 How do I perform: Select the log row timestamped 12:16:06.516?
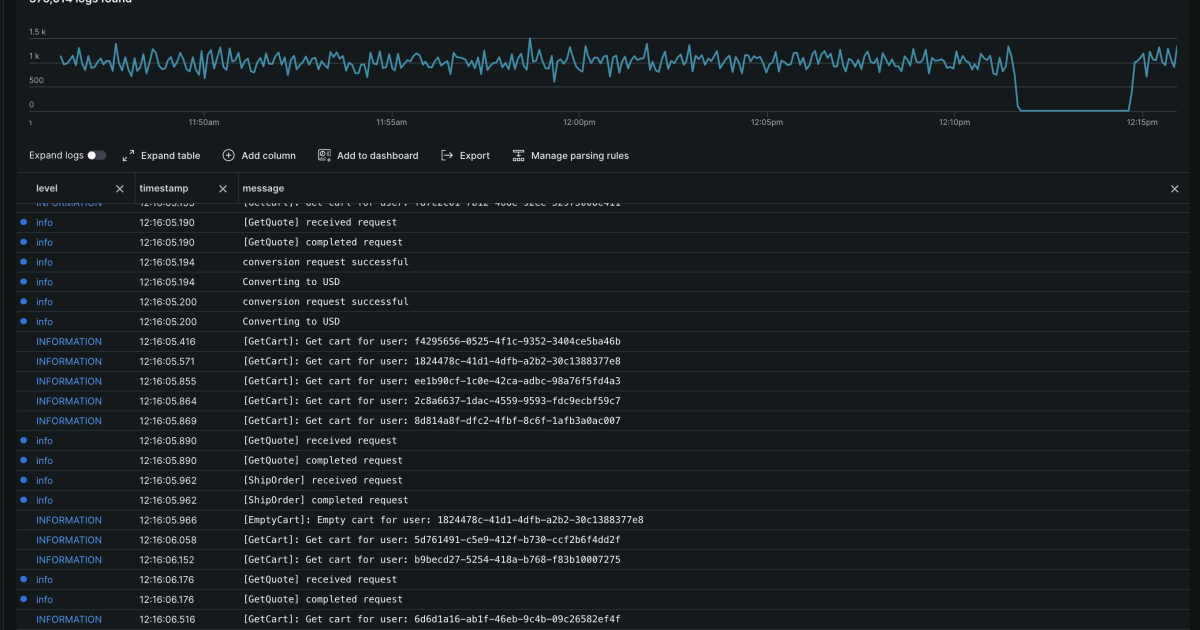click(x=430, y=619)
